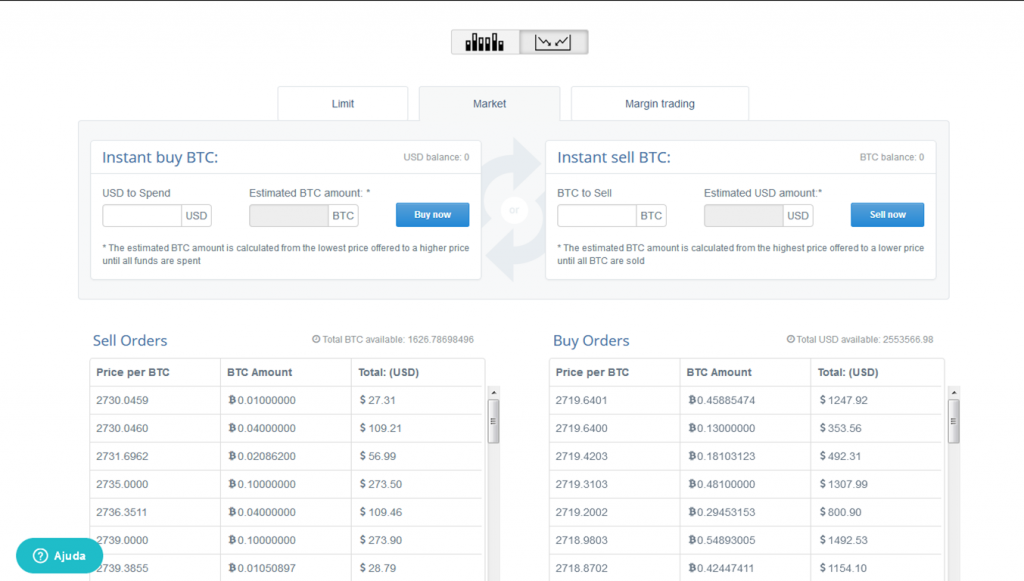
Task: Select sell order price 2730.0460
Action: tap(122, 428)
